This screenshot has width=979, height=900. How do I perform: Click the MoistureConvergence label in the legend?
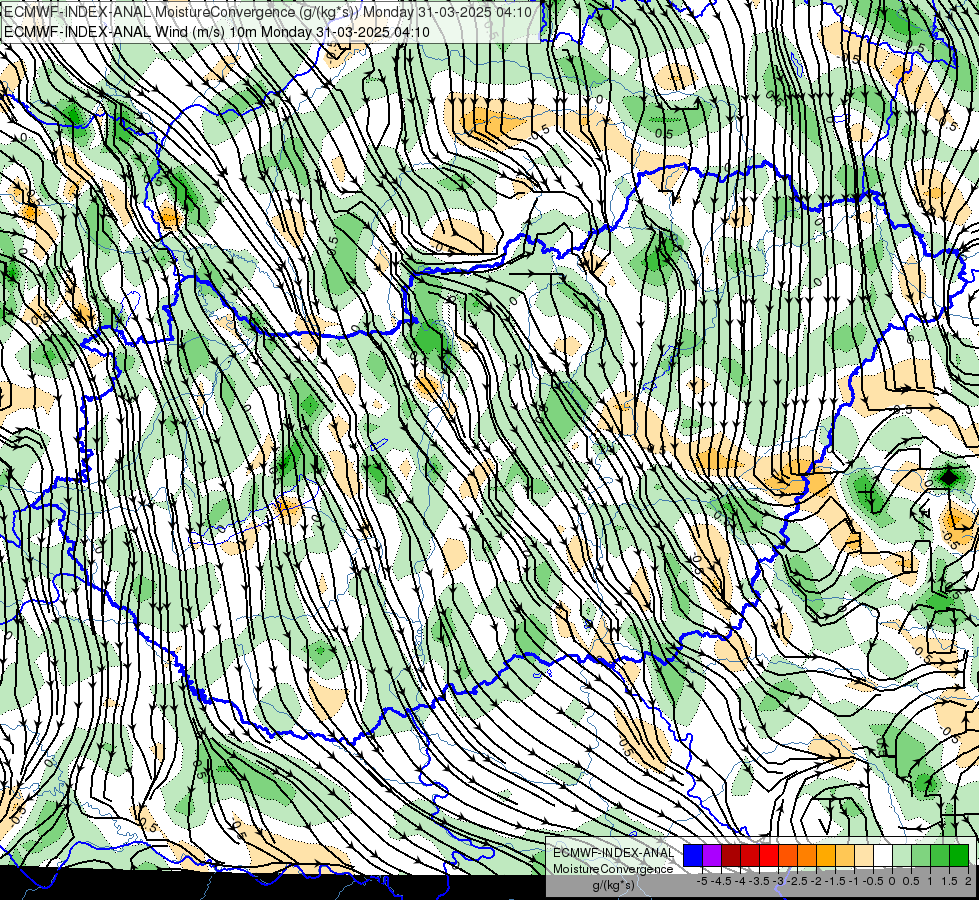click(613, 869)
